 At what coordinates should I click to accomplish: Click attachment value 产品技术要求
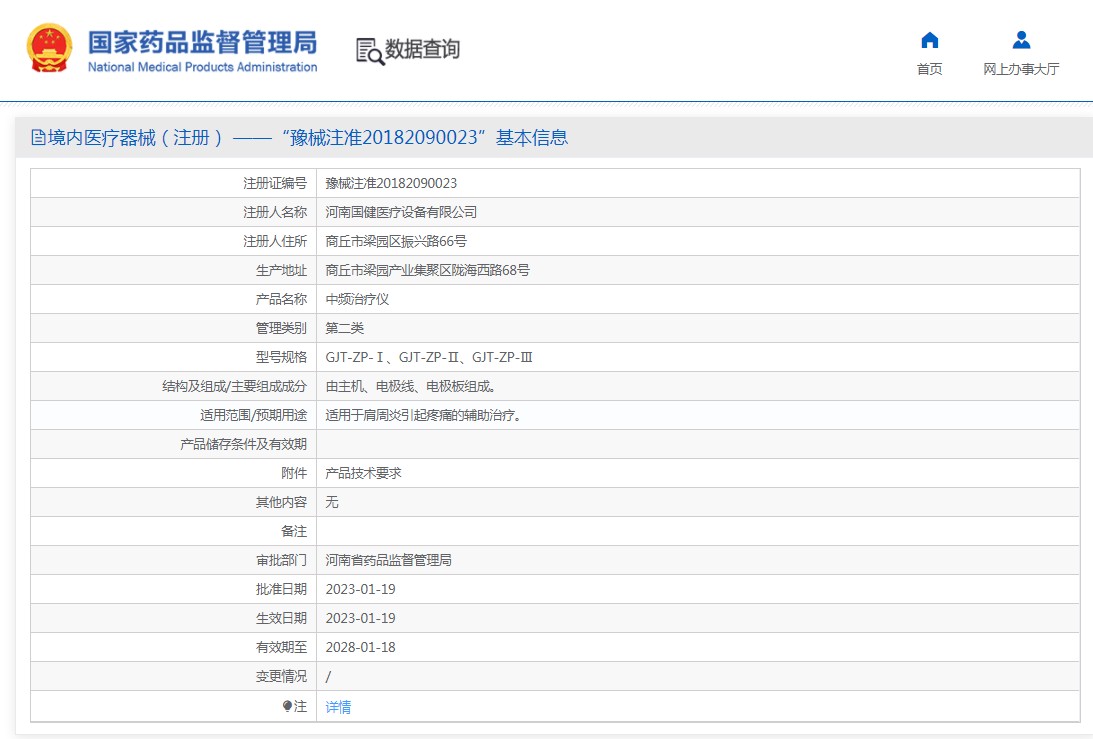coord(363,473)
